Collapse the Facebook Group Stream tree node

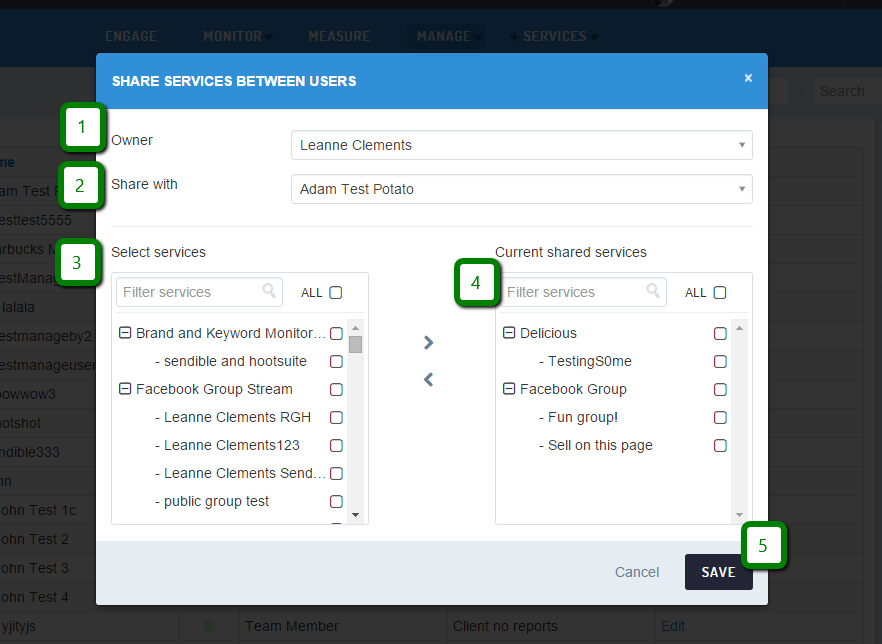(125, 389)
